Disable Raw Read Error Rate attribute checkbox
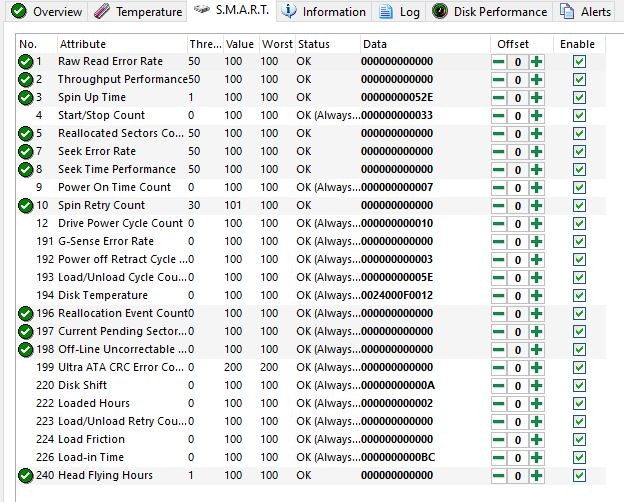Screen dimensions: 624x502 tap(579, 62)
